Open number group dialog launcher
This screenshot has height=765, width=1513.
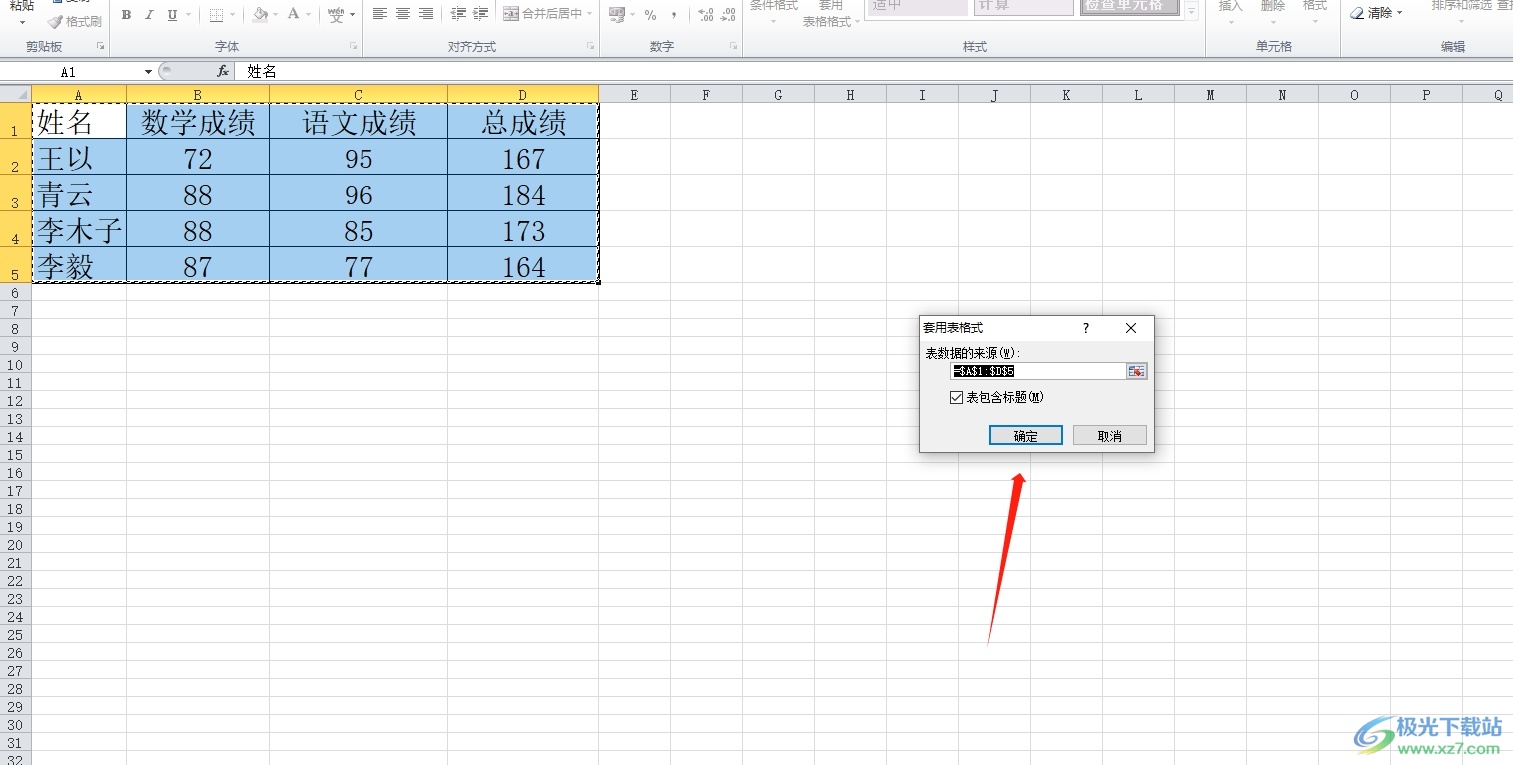click(x=733, y=47)
